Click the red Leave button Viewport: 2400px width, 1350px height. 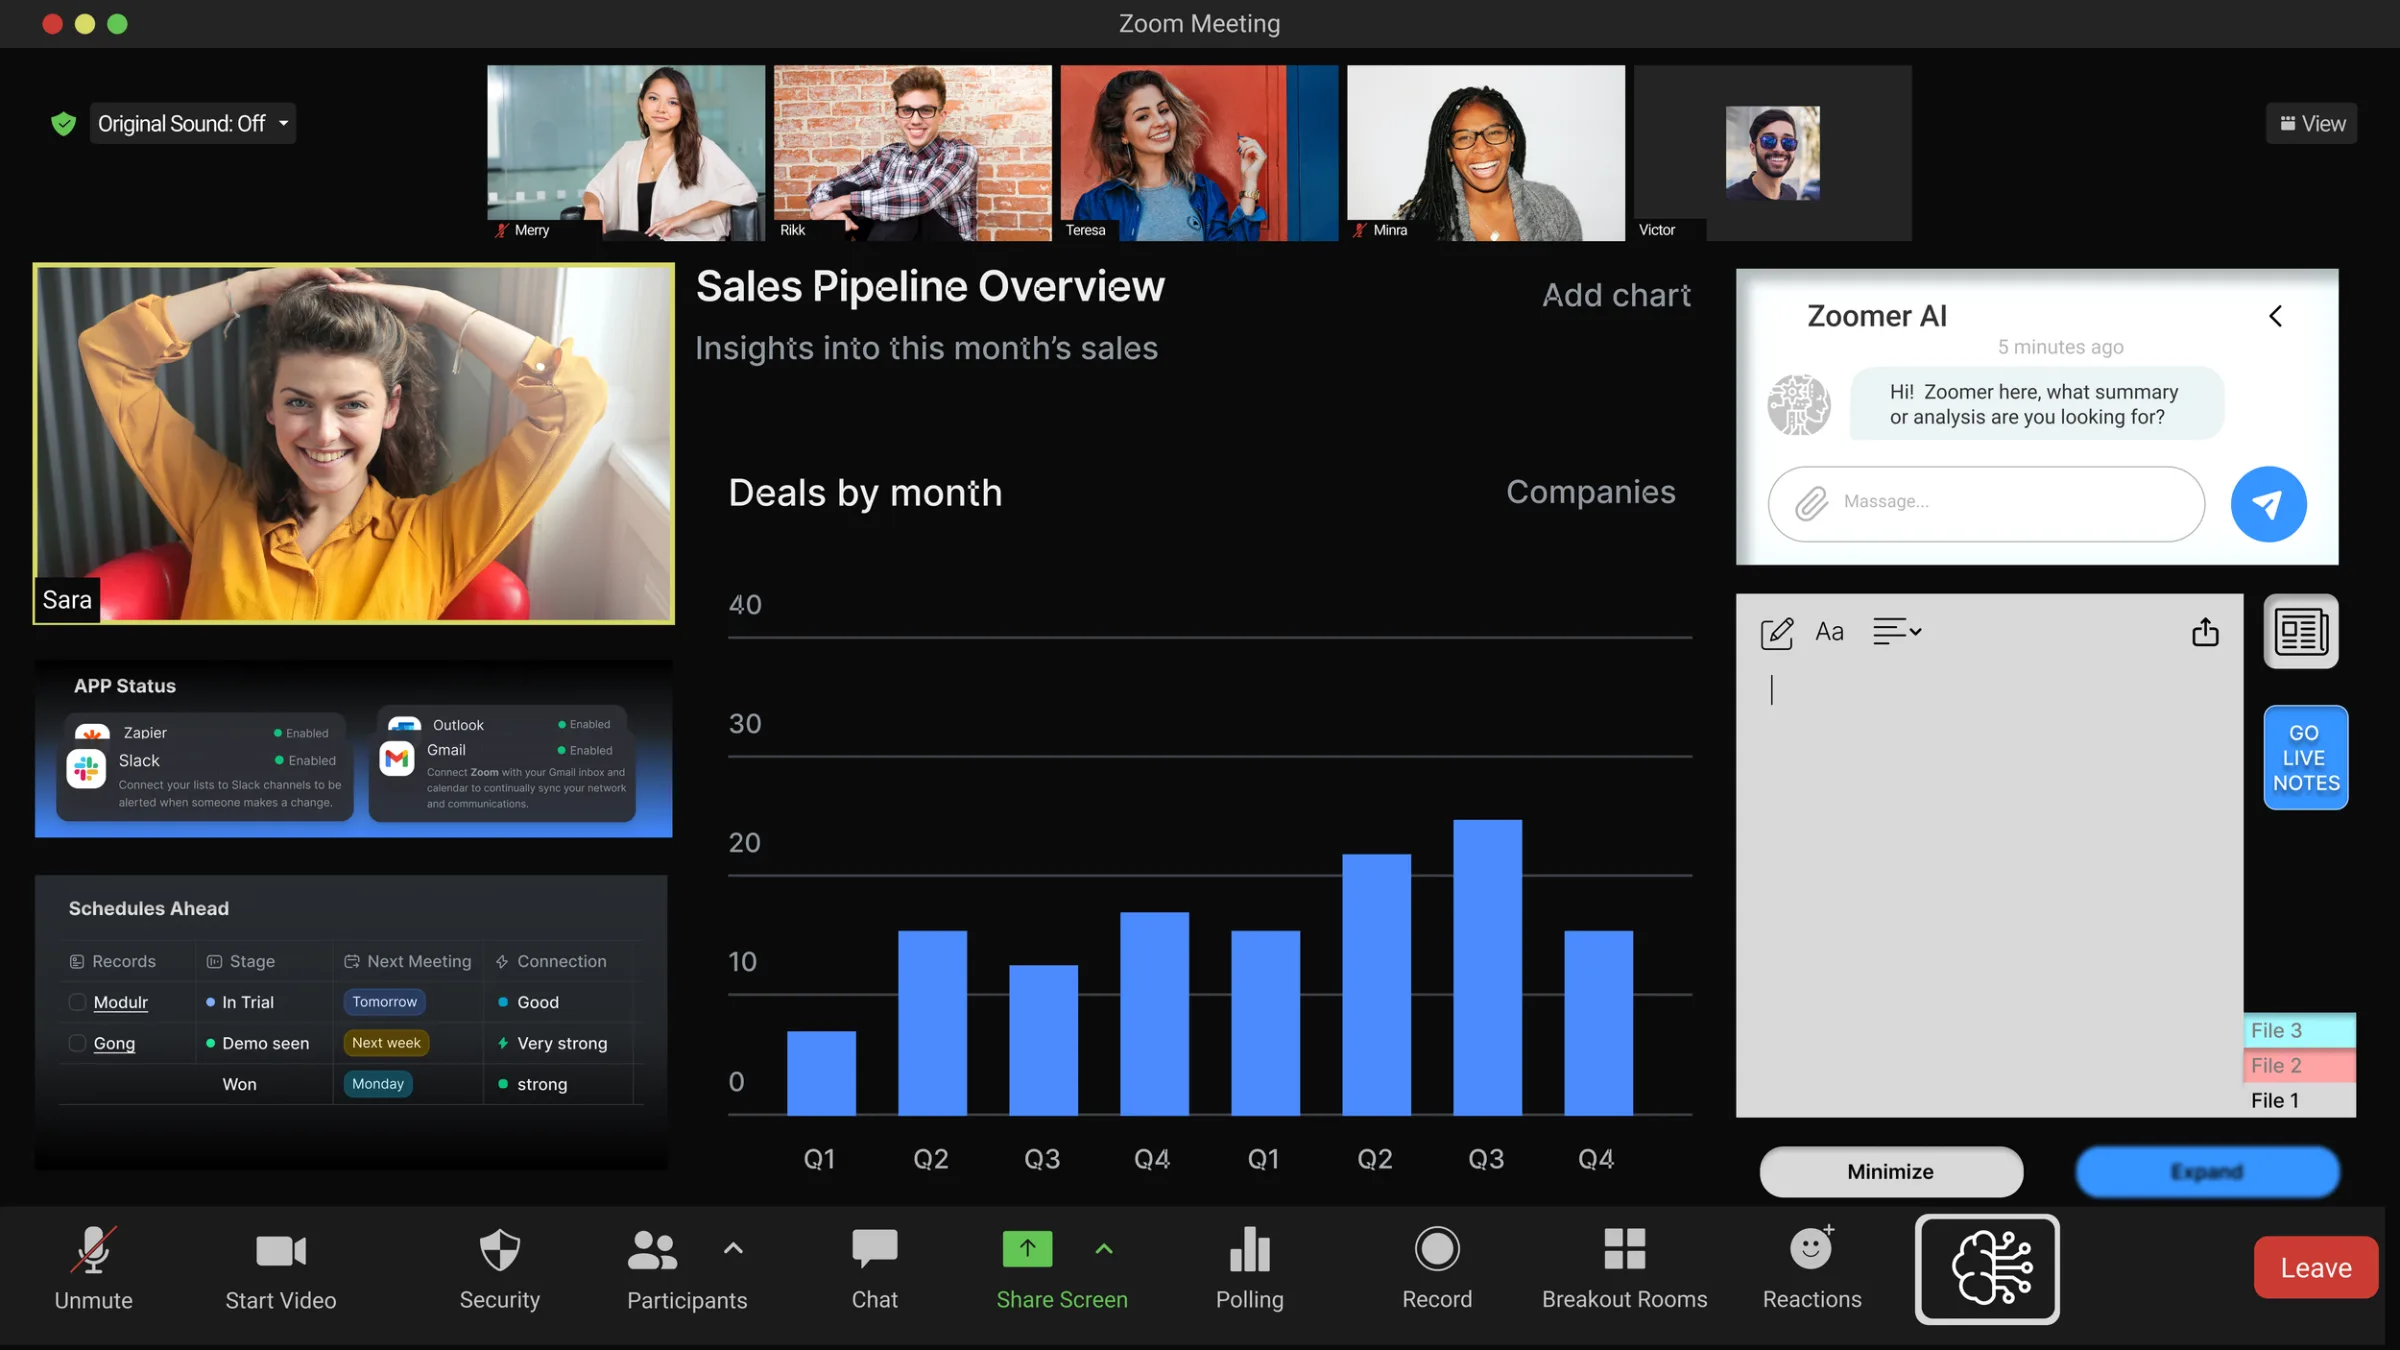2315,1268
